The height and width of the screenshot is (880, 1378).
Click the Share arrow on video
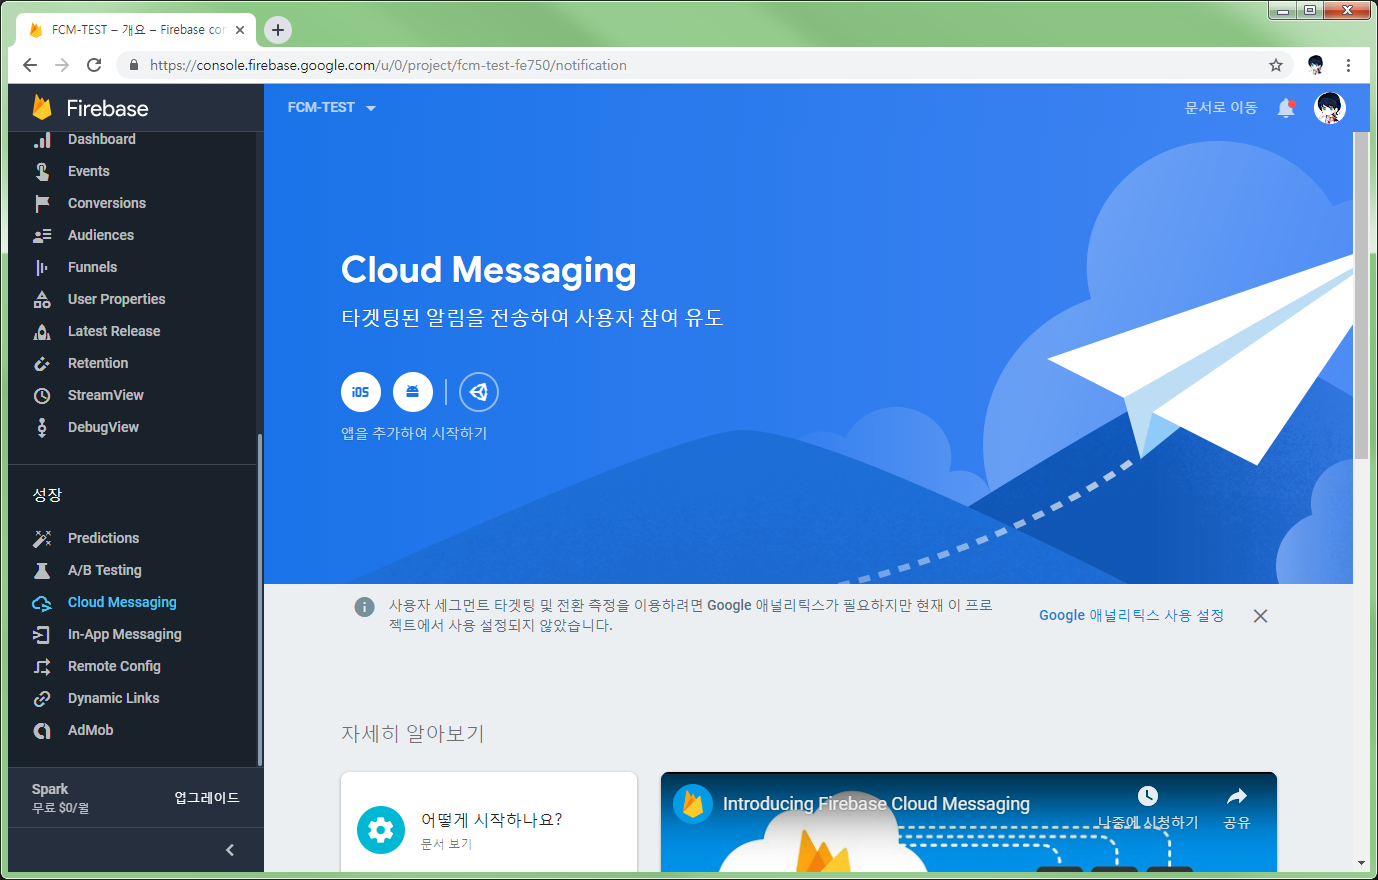pos(1237,796)
